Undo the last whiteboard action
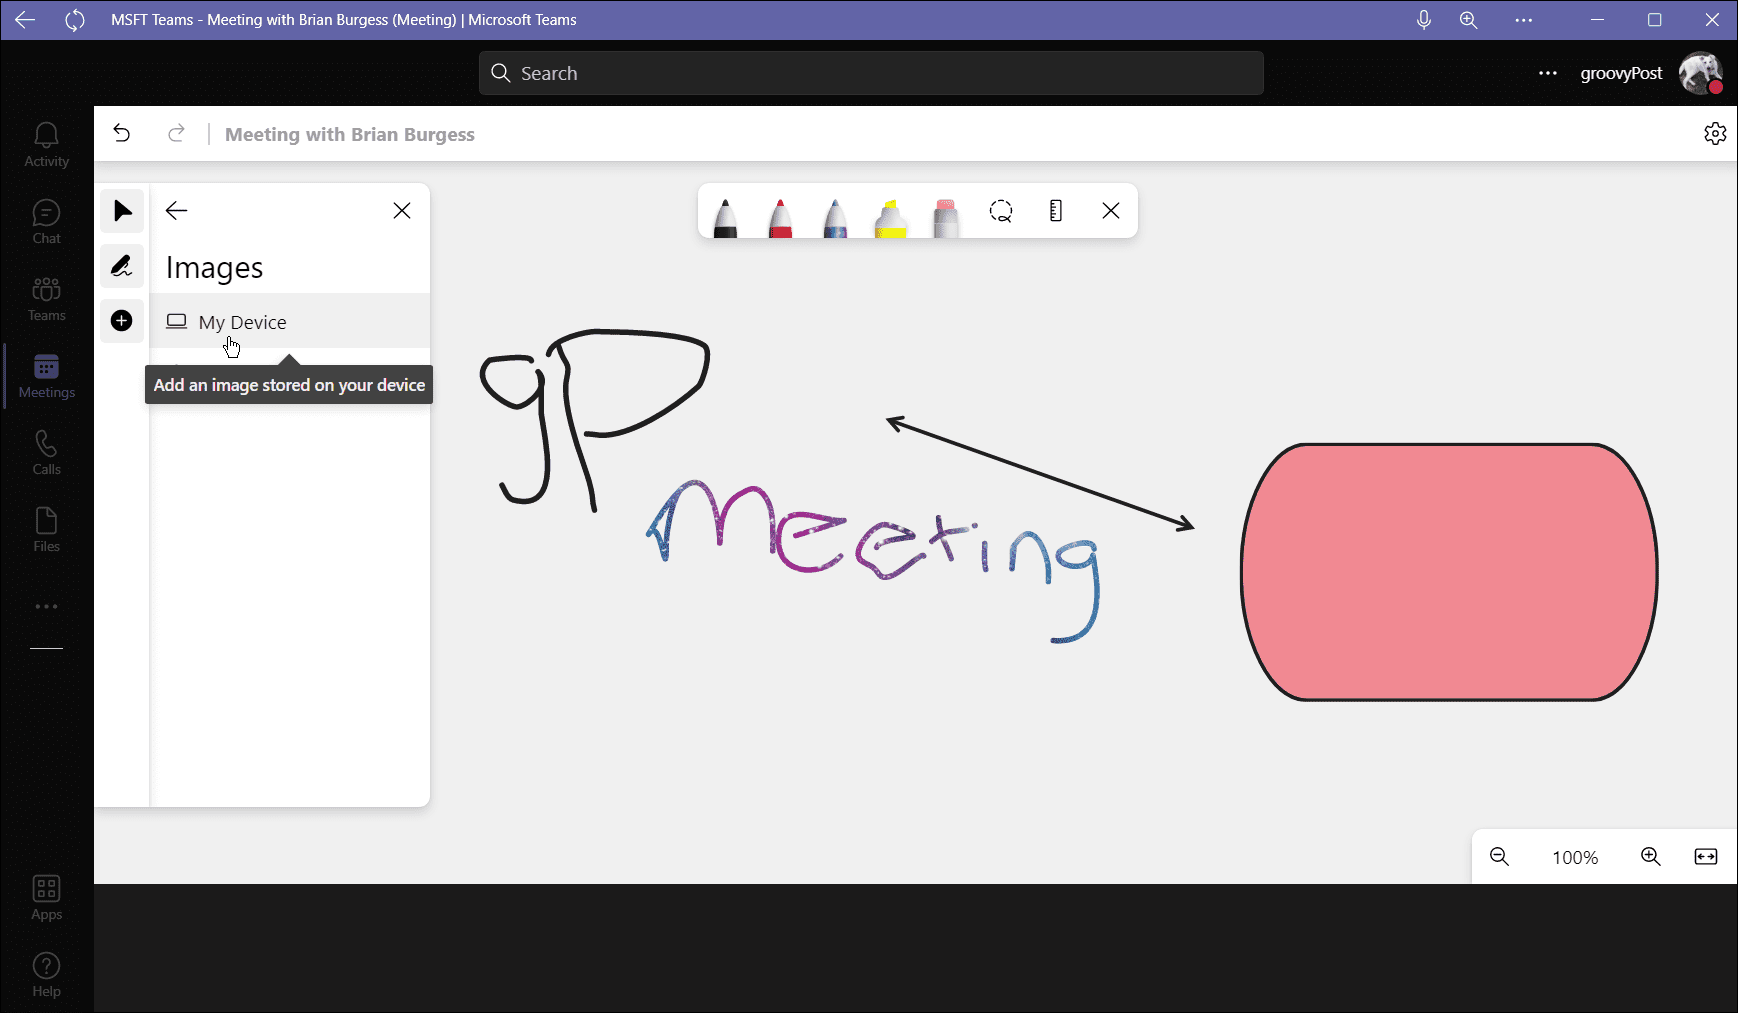The image size is (1738, 1013). (122, 132)
